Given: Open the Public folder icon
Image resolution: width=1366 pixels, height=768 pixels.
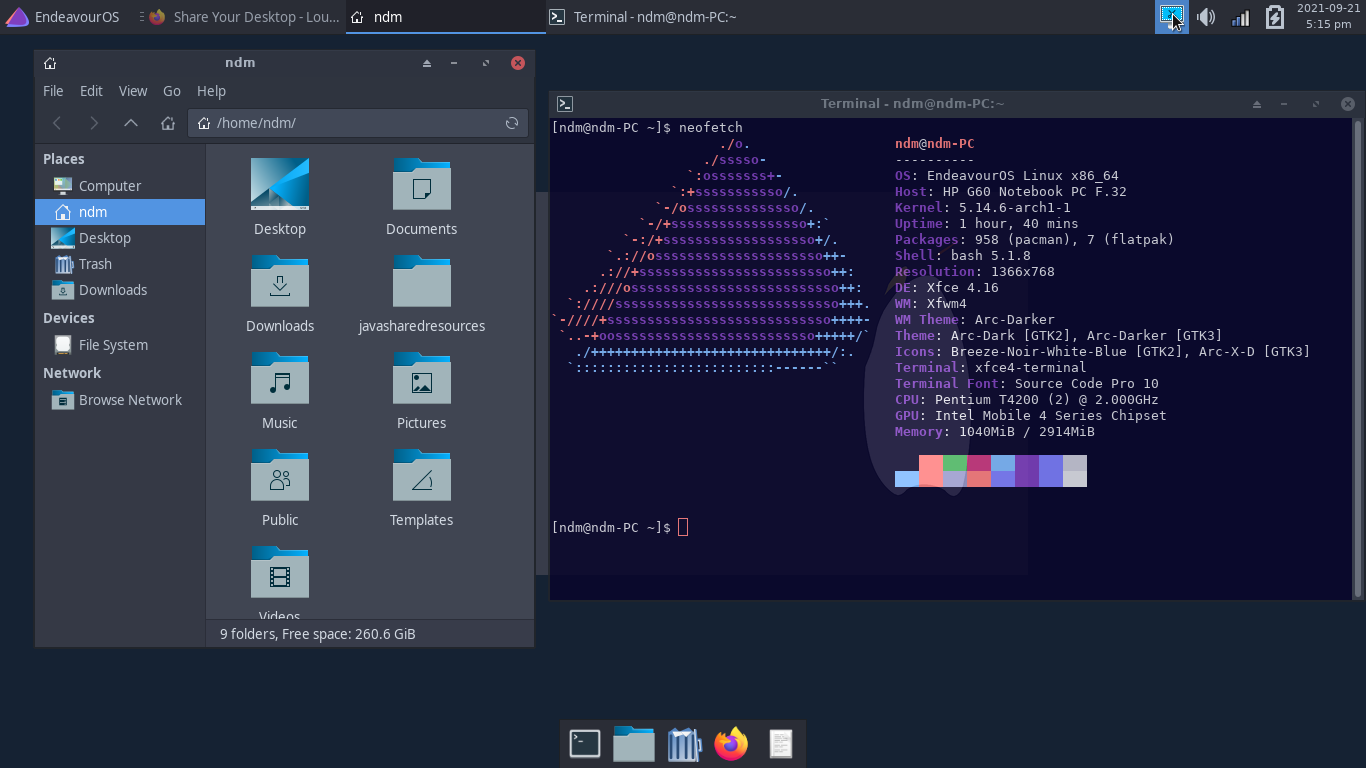Looking at the screenshot, I should click(x=280, y=475).
